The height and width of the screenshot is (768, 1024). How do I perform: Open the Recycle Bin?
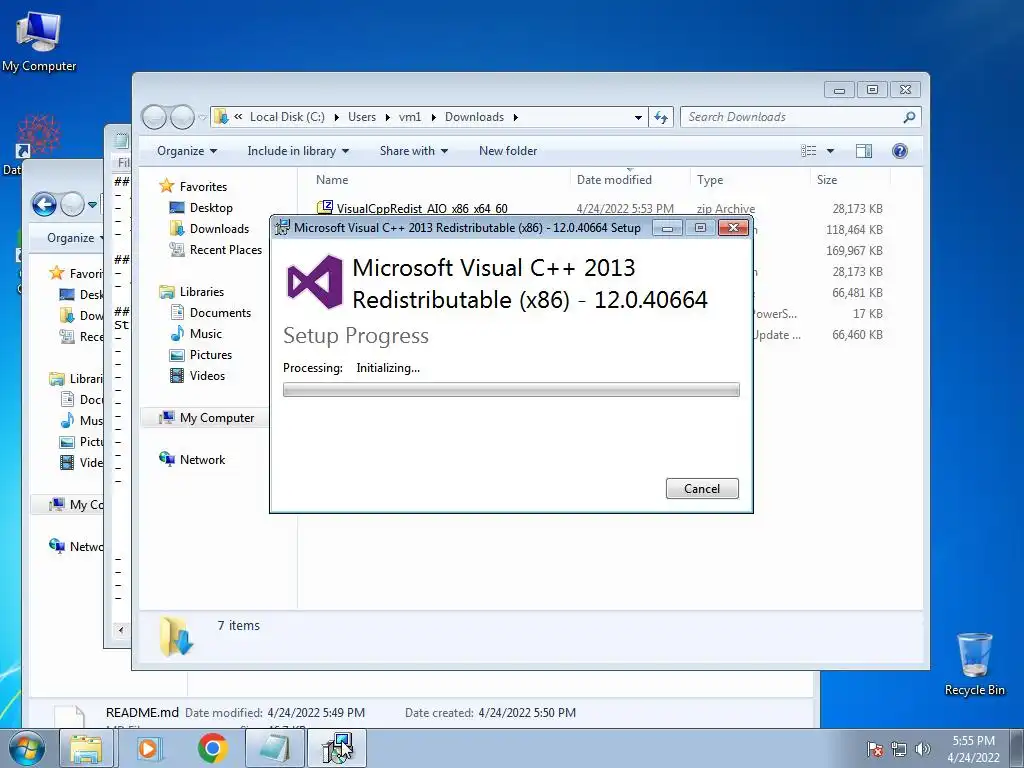[974, 664]
